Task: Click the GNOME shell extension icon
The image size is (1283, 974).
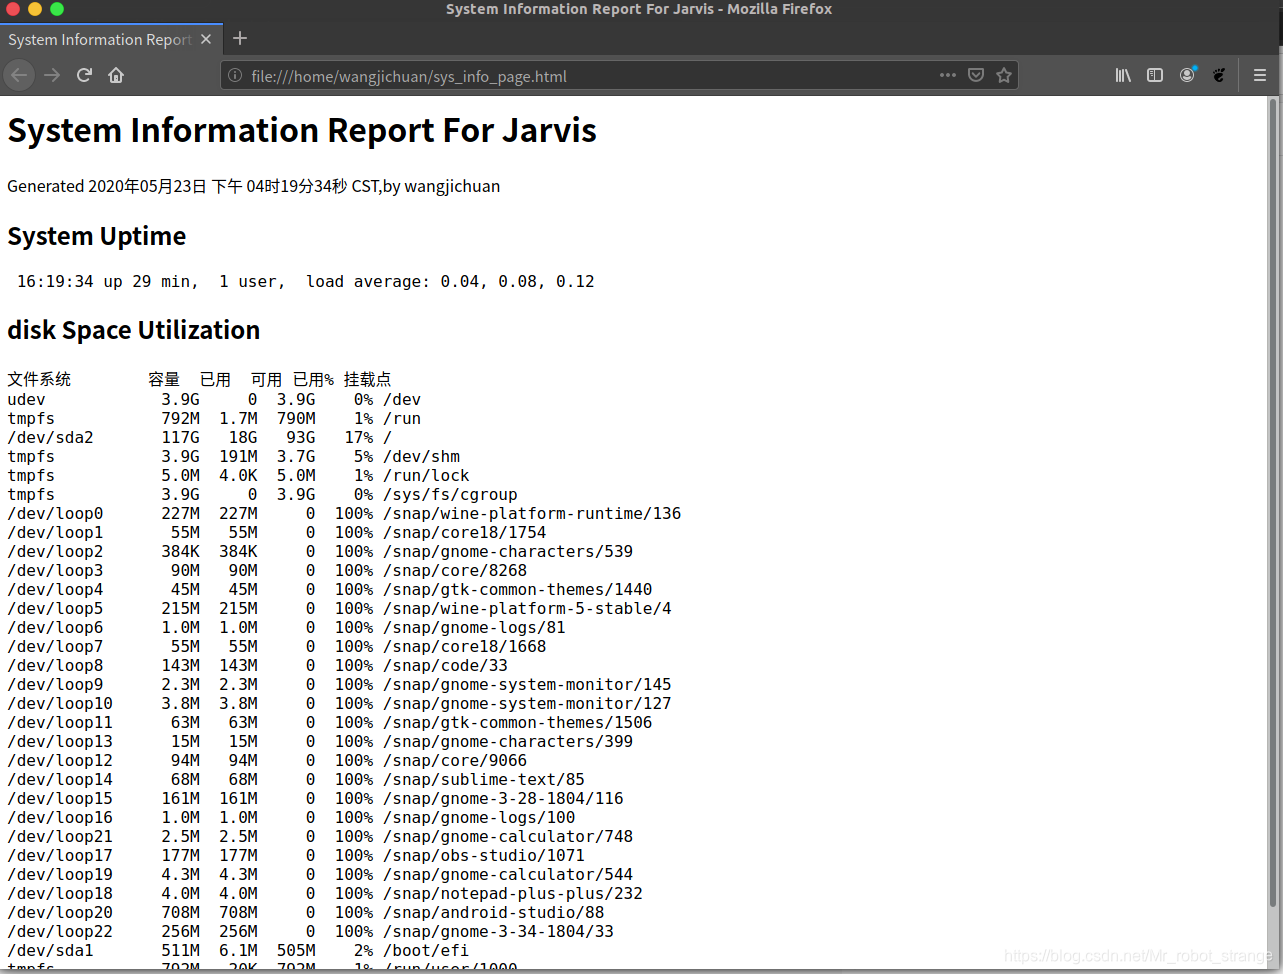Action: coord(1219,75)
